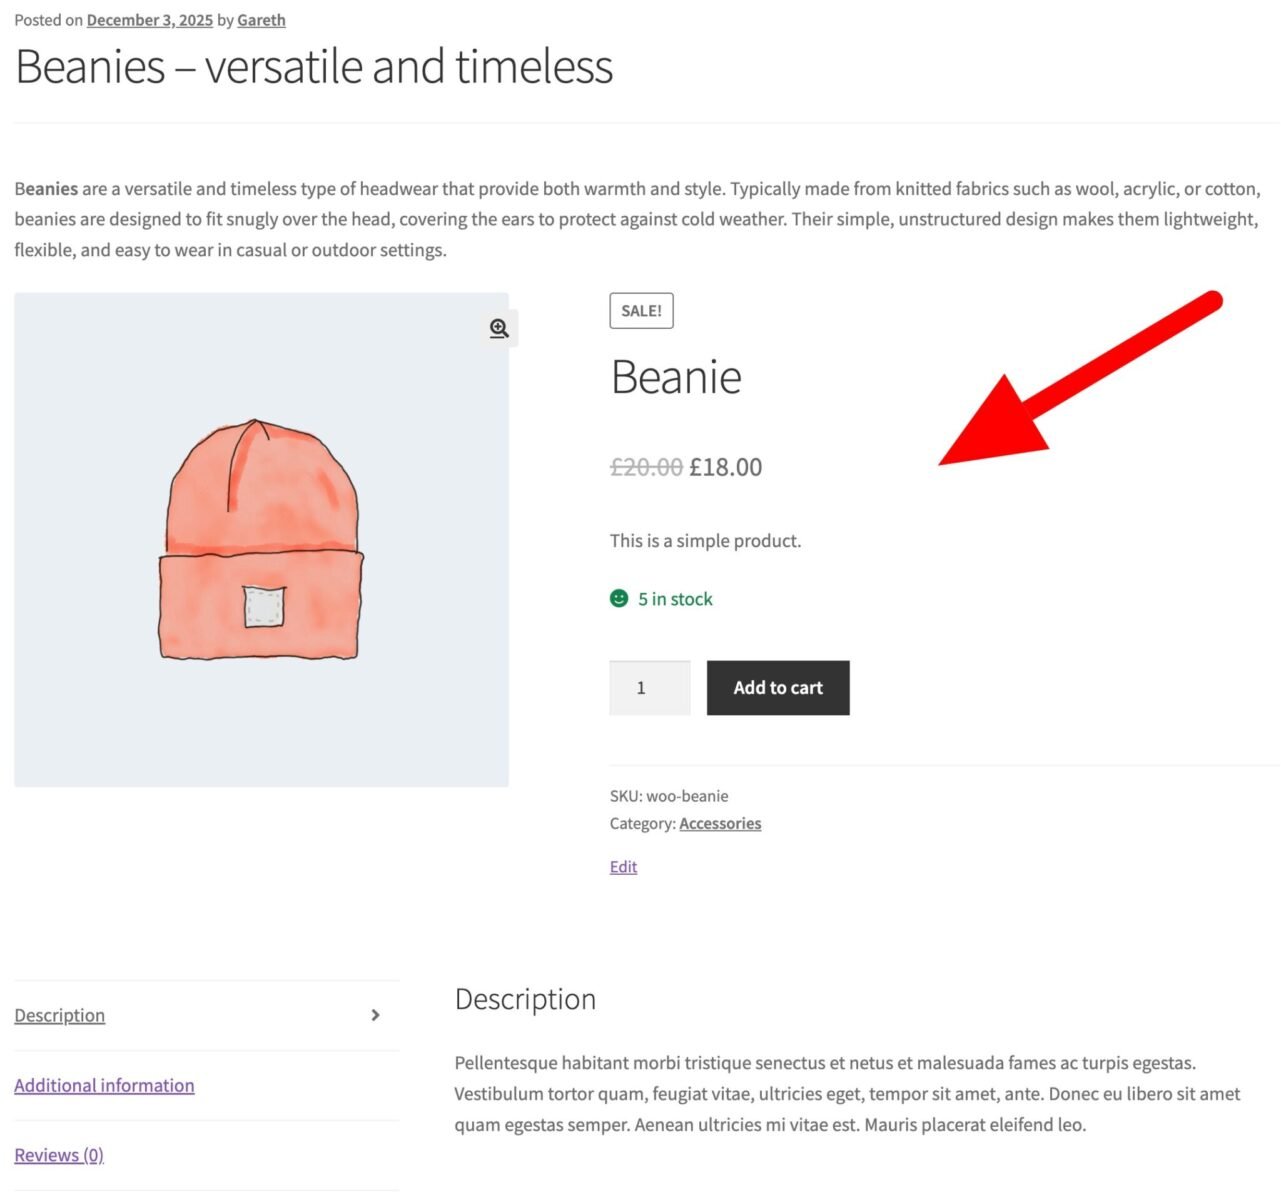
Task: Open the Accessories category link
Action: click(719, 823)
